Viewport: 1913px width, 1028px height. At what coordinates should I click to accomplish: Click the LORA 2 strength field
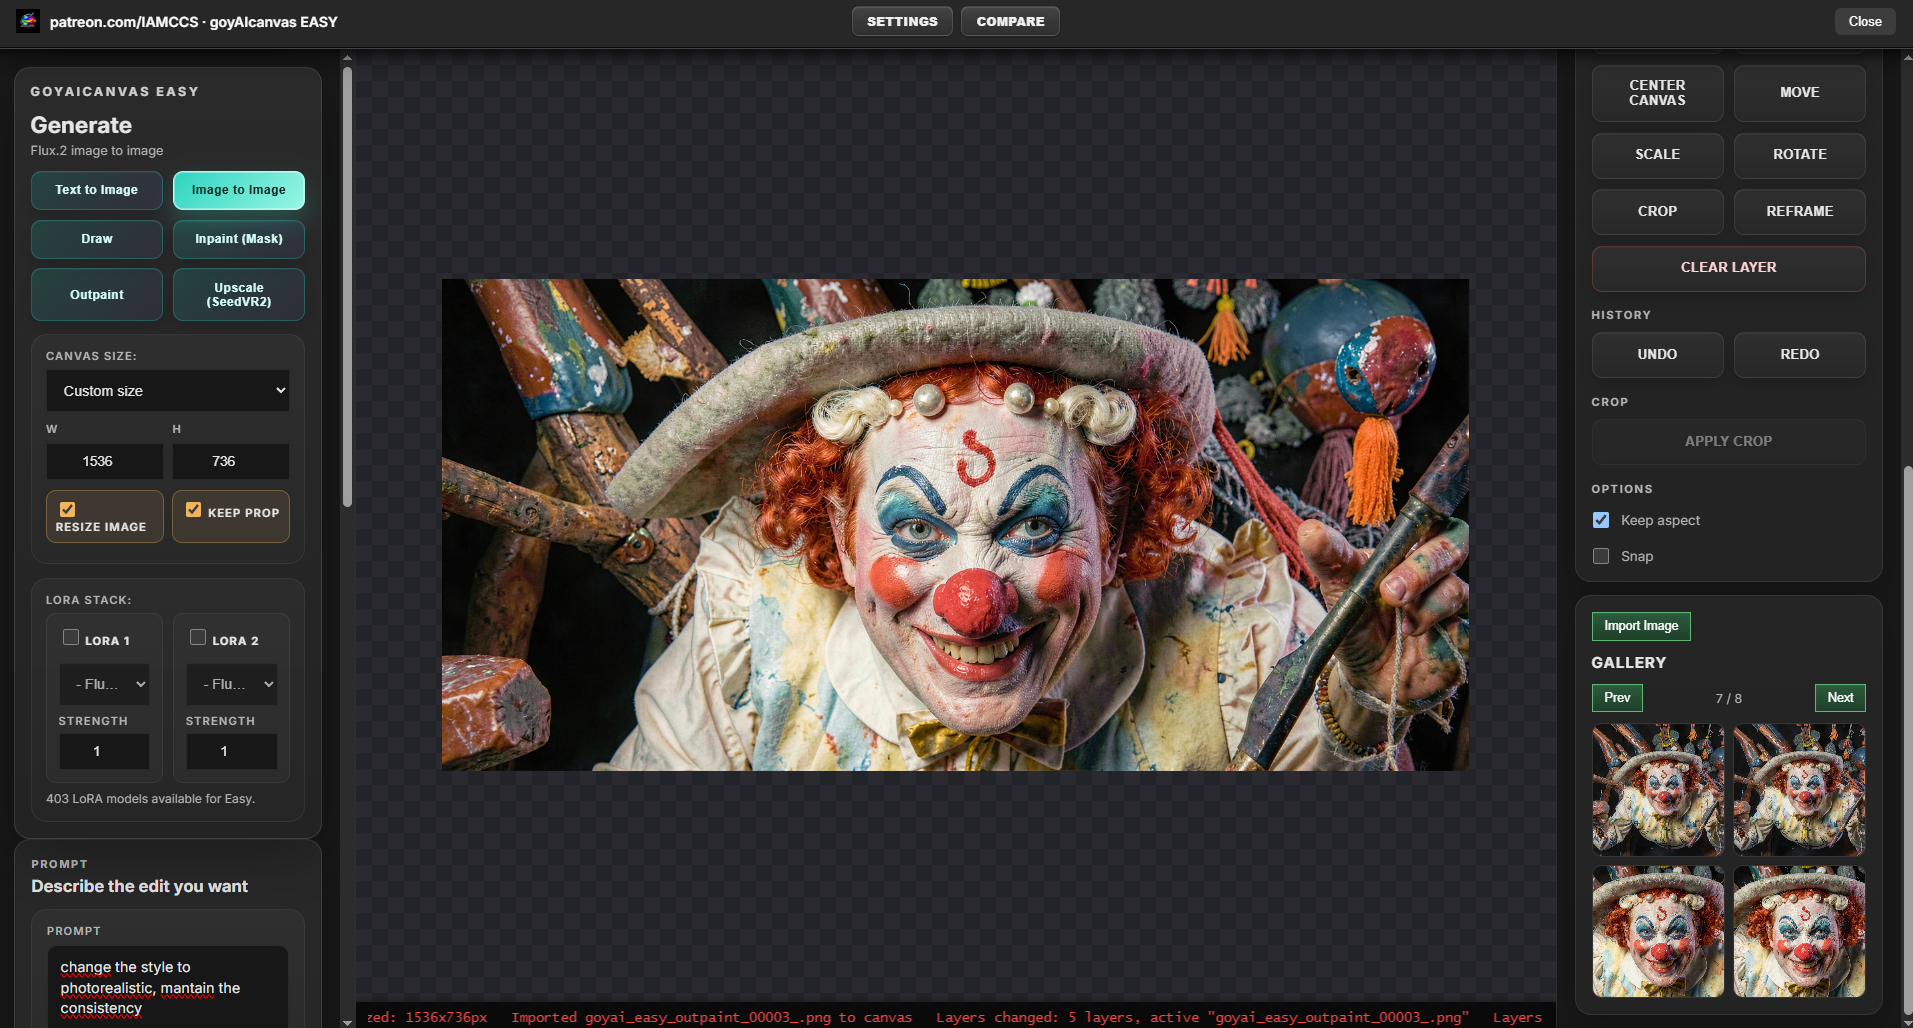pyautogui.click(x=231, y=751)
